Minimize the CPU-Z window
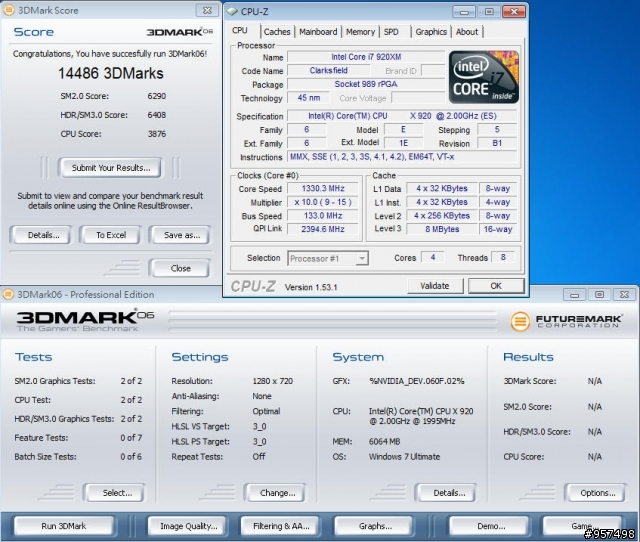The image size is (640, 542). tap(464, 12)
